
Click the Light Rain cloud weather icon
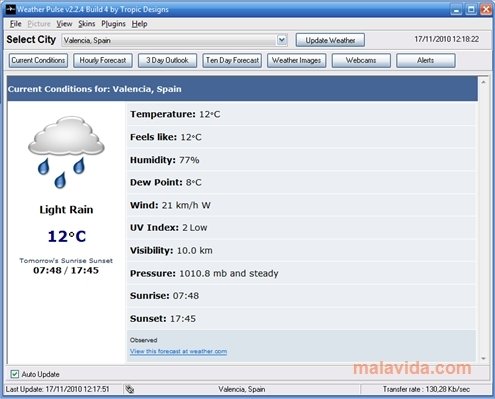[66, 152]
